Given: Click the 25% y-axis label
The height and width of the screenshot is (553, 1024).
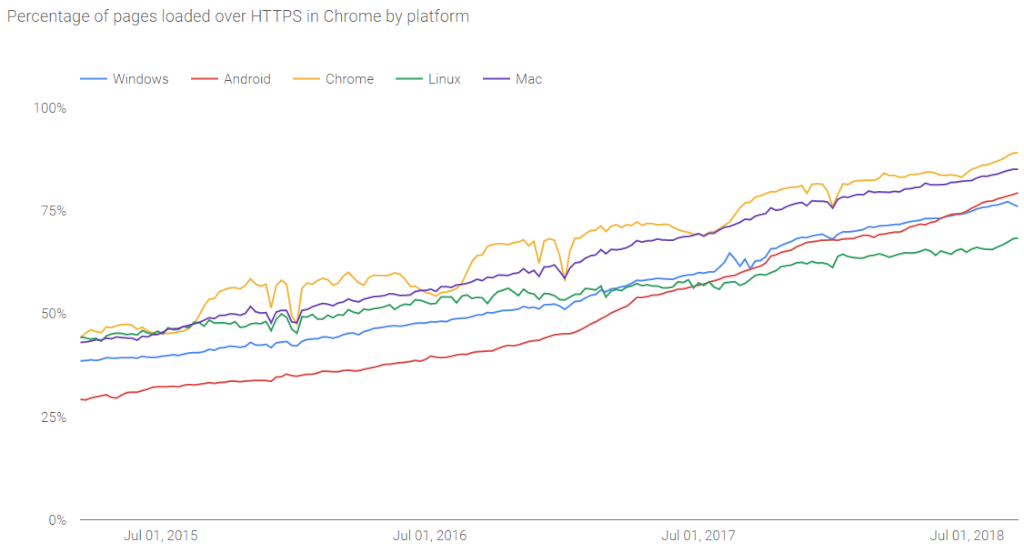Looking at the screenshot, I should click(x=54, y=417).
